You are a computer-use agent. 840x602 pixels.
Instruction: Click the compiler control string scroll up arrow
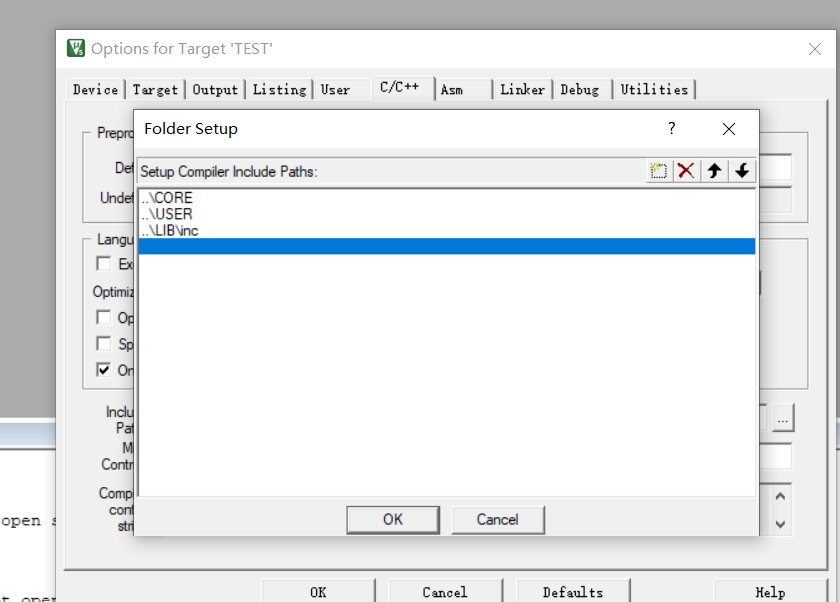pos(781,496)
